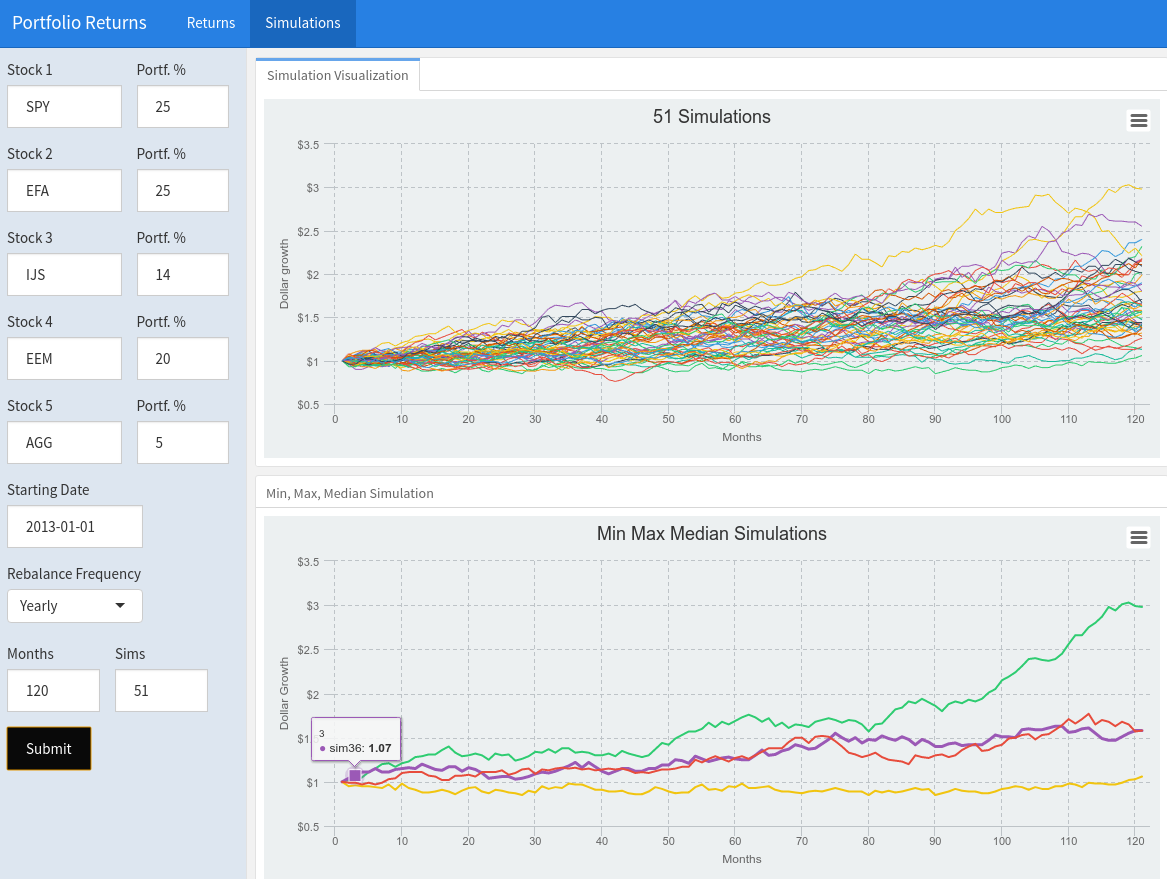Select the Stock 1 ticker field showing SPY
Screen dimensions: 1167x879
coord(64,106)
